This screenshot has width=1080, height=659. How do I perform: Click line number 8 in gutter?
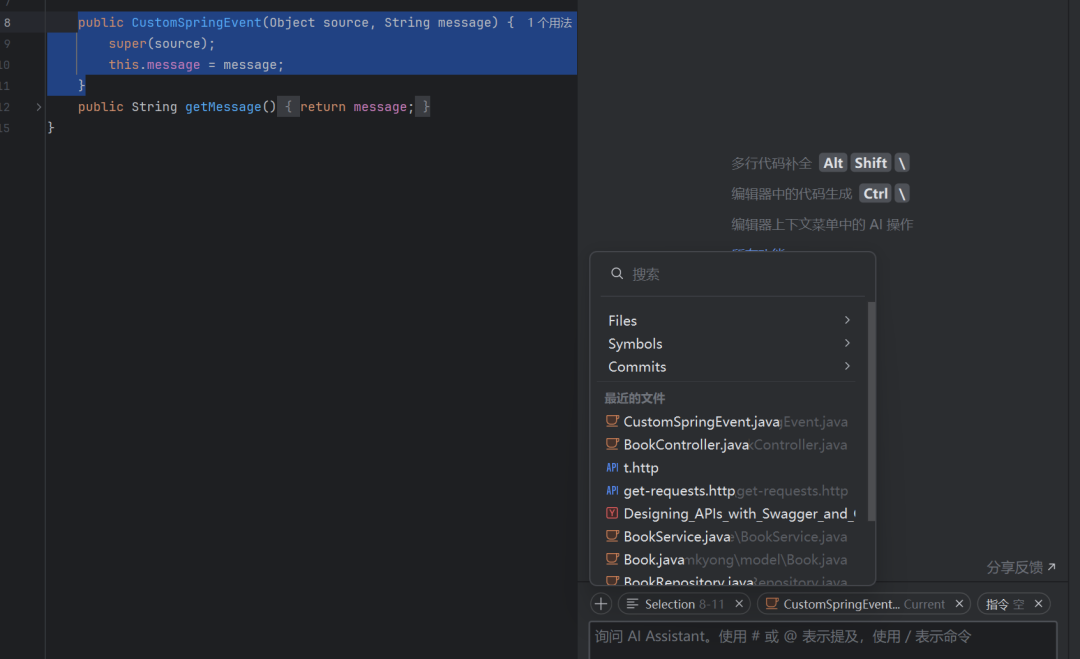tap(7, 23)
